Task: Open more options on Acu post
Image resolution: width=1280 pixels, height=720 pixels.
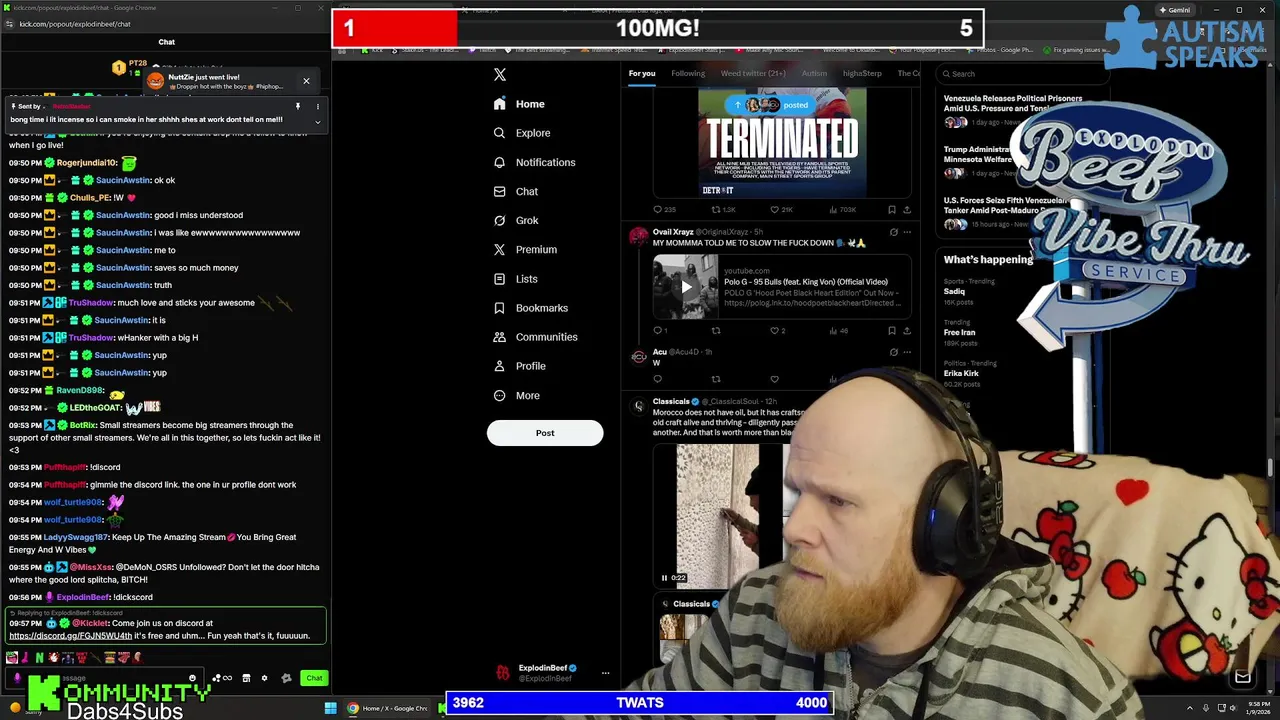Action: pyautogui.click(x=907, y=352)
